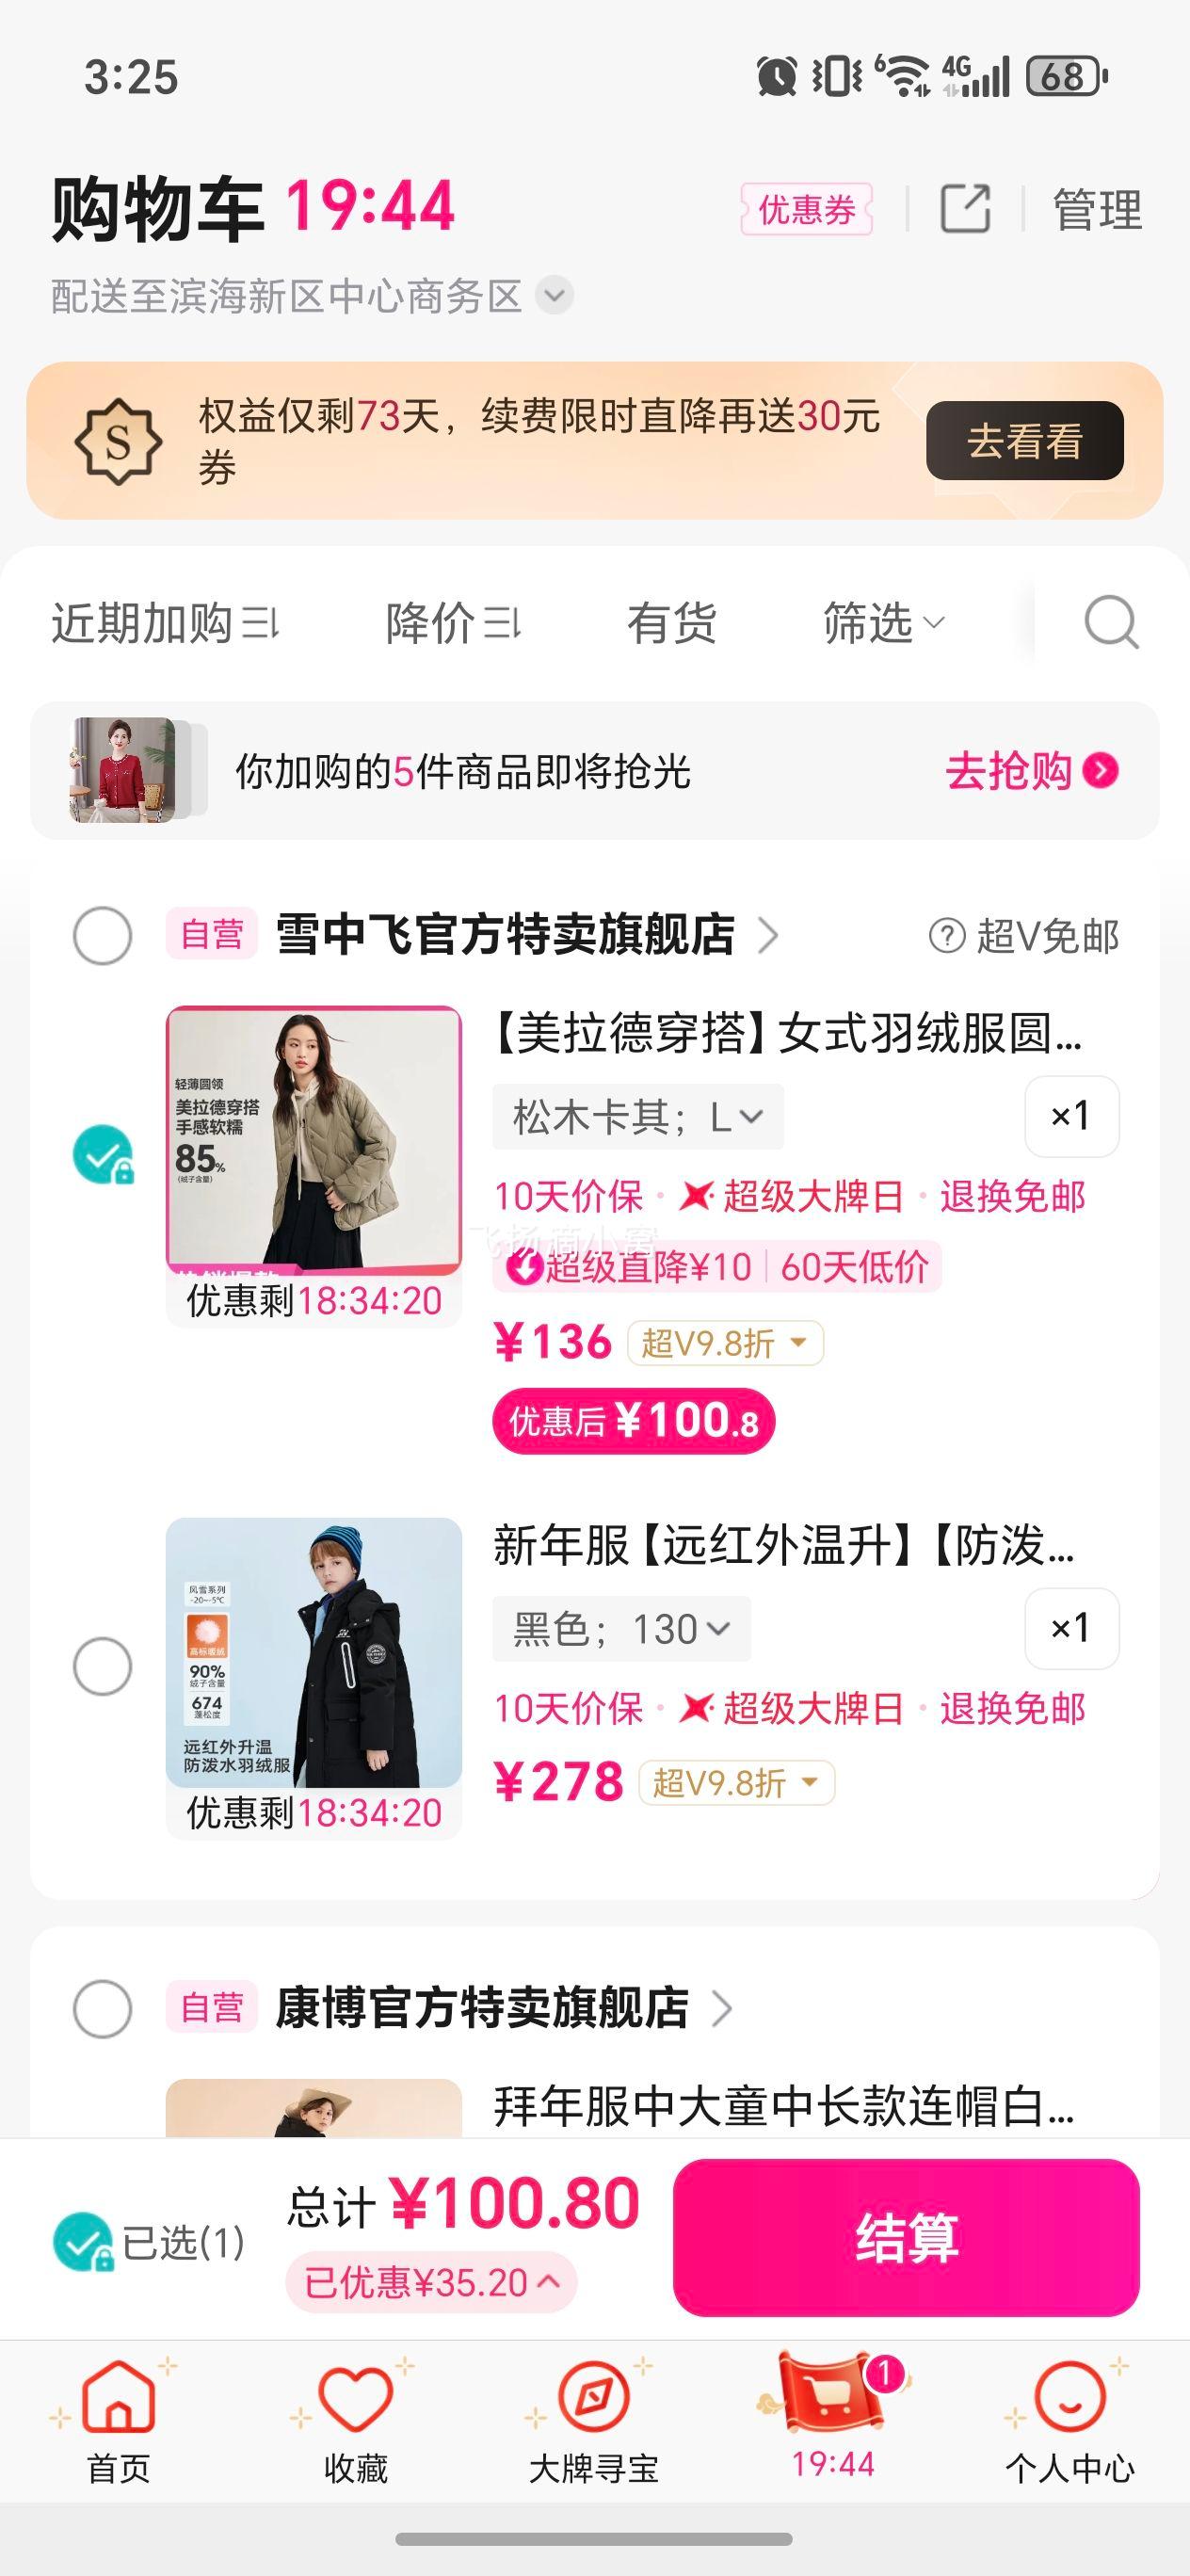Open the 大牌寻宝 compass icon
The height and width of the screenshot is (2576, 1190).
pyautogui.click(x=593, y=2398)
